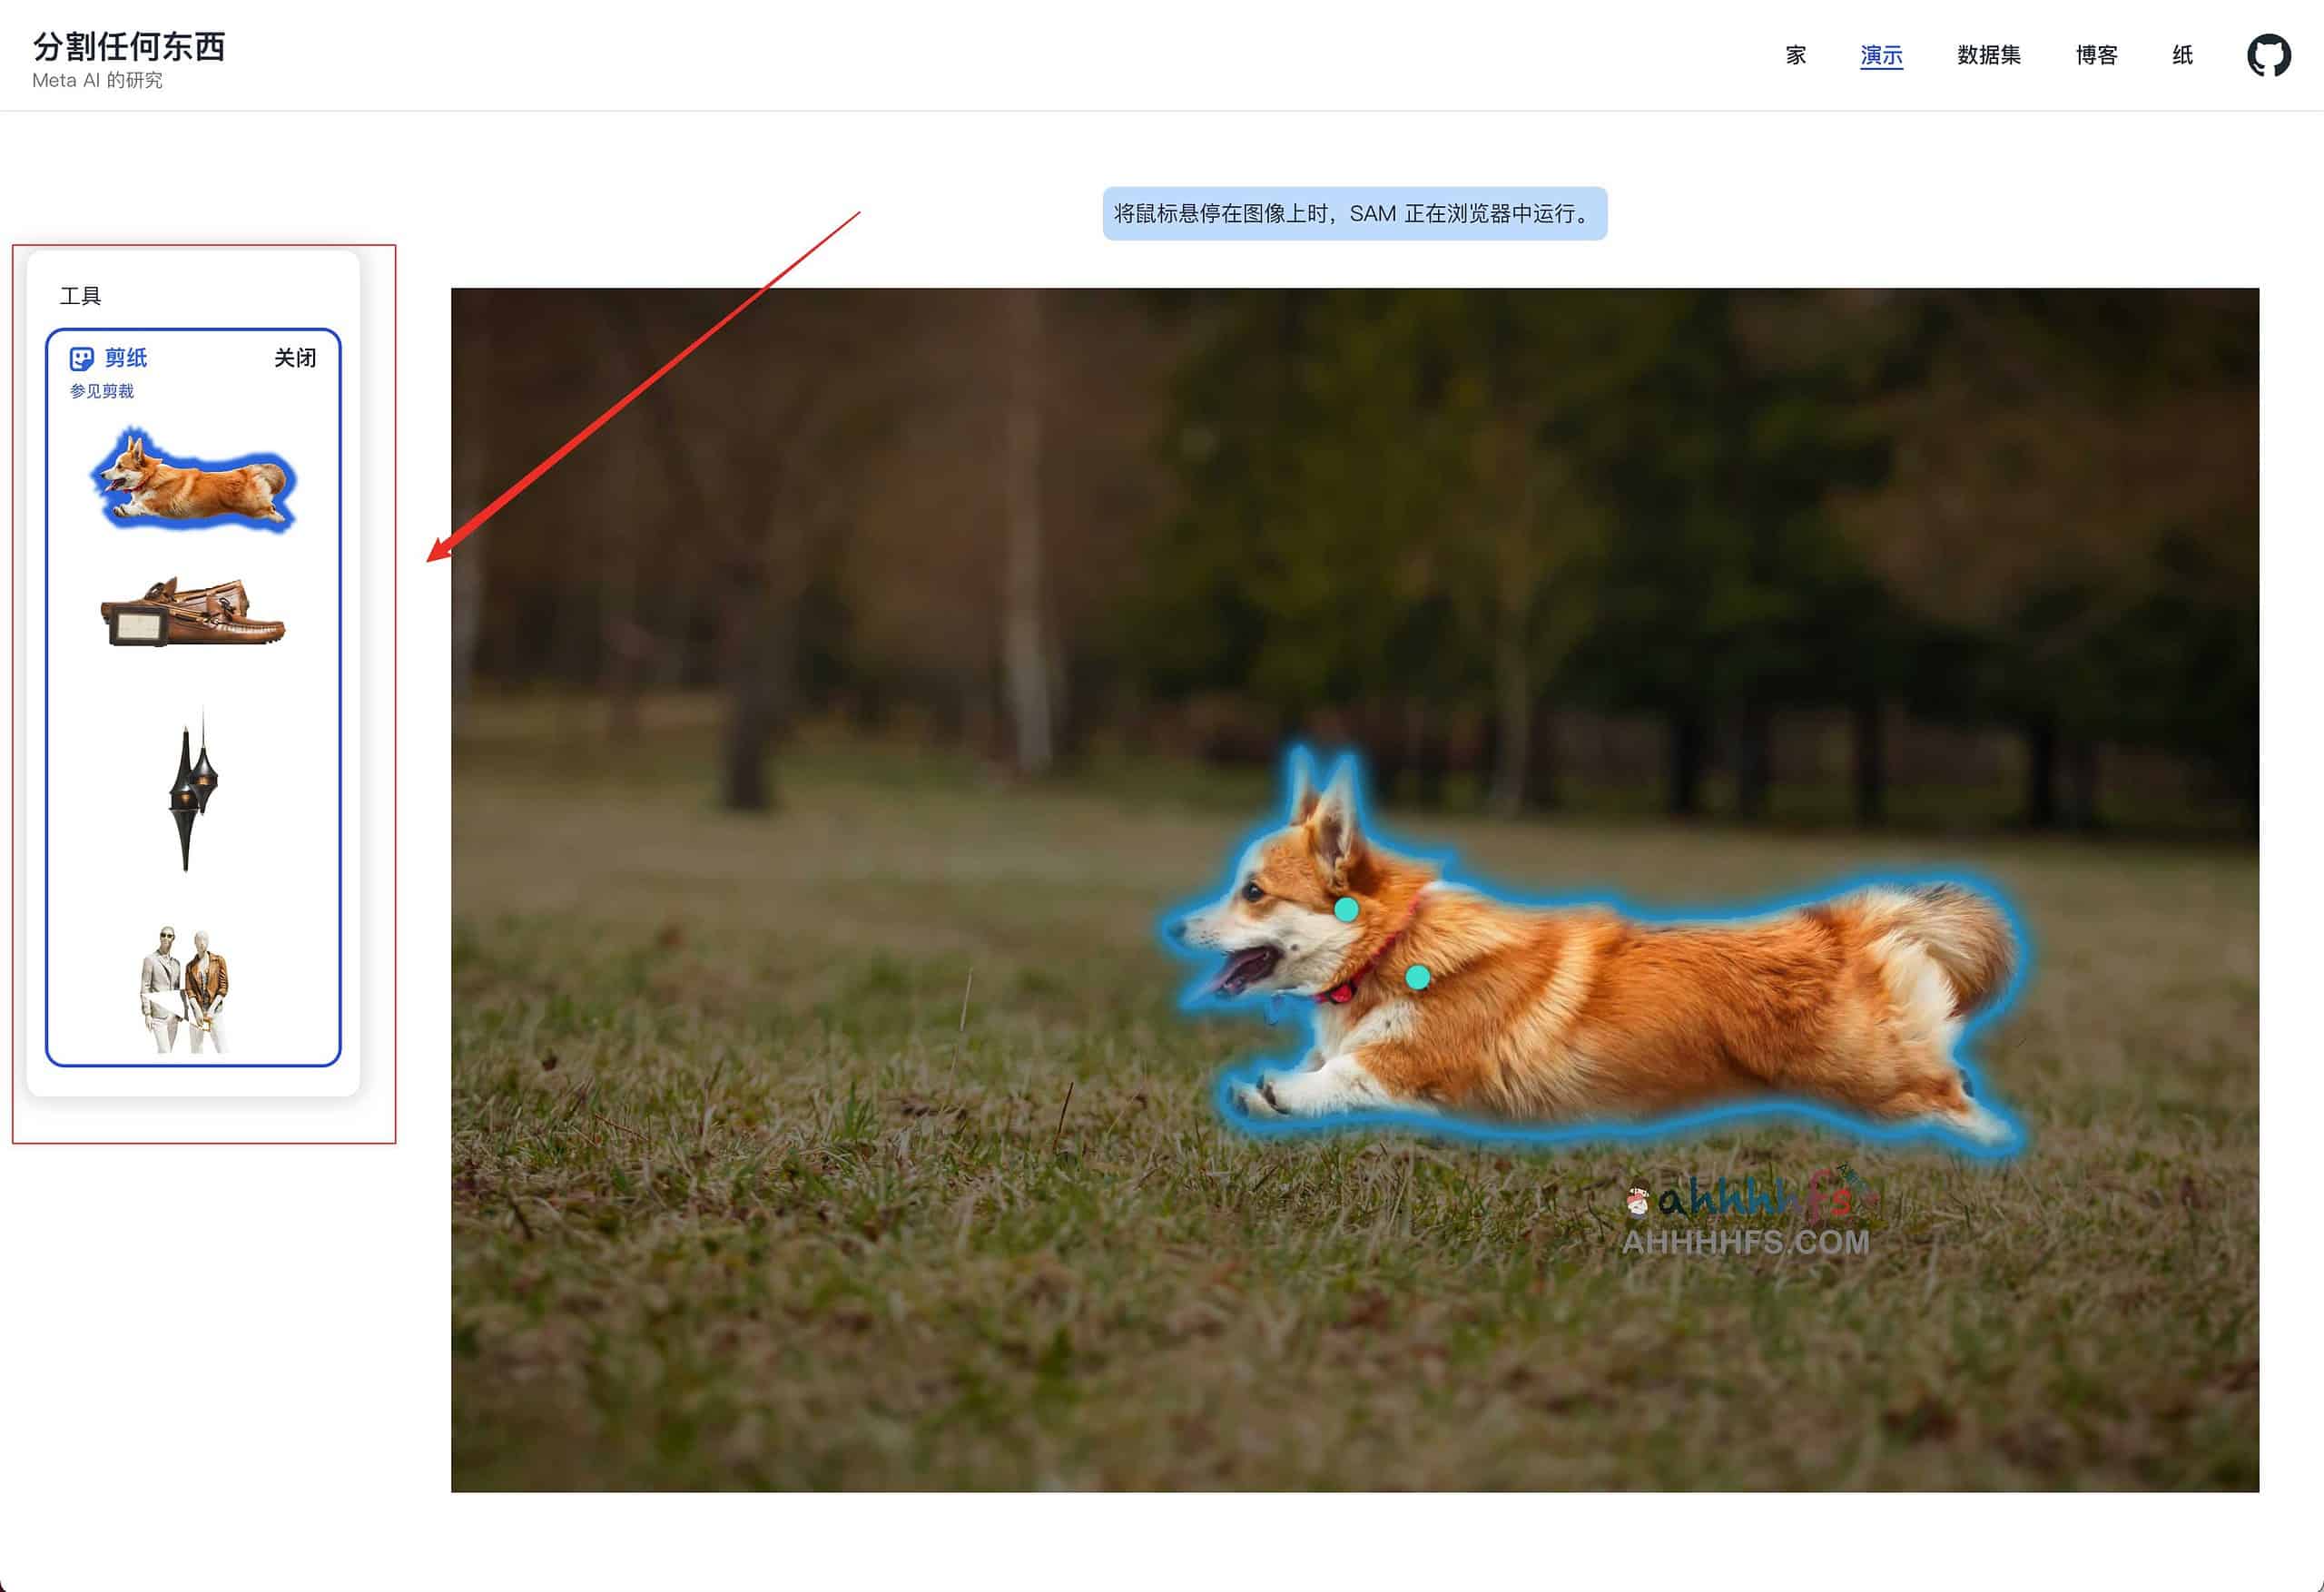Open the 数据集 dataset page
This screenshot has width=2324, height=1592.
pyautogui.click(x=1988, y=55)
